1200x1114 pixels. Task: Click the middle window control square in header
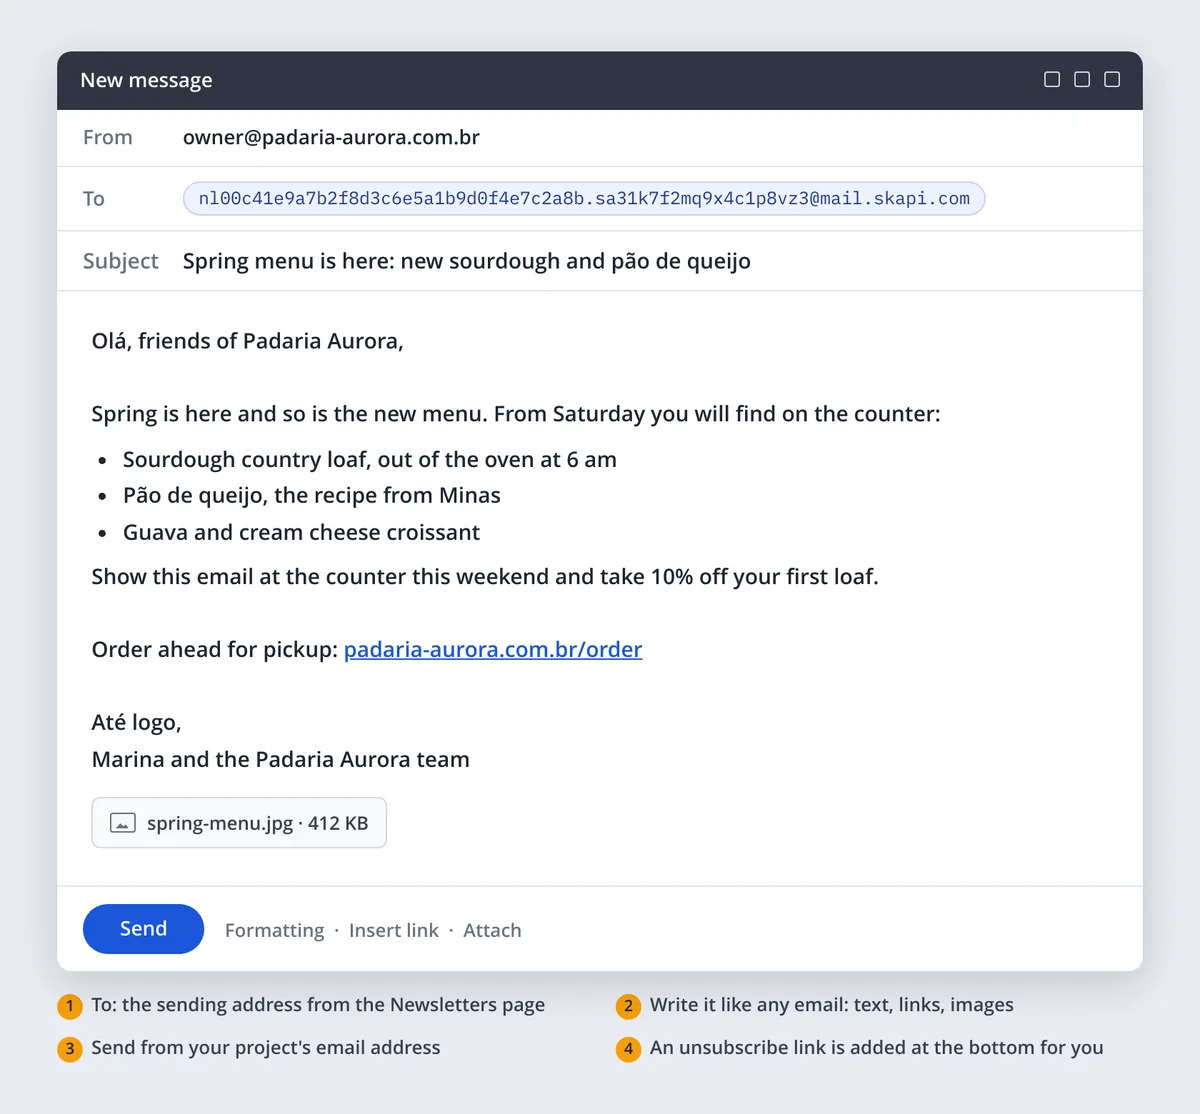(1082, 80)
